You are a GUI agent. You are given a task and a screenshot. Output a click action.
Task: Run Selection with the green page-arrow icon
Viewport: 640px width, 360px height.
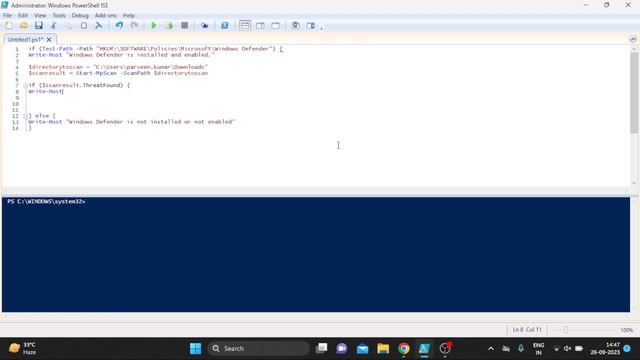click(169, 26)
